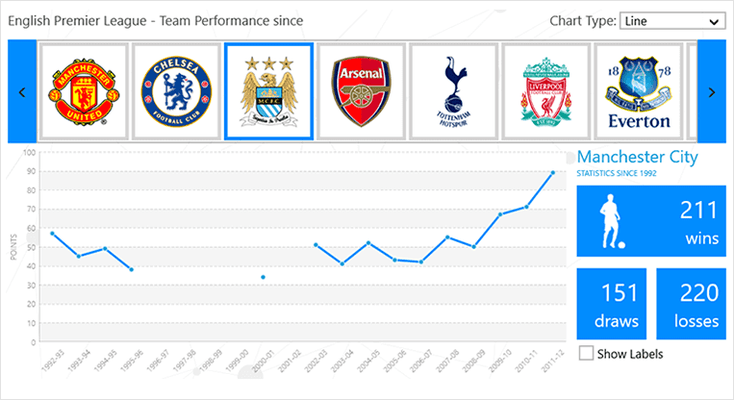Open the Chart Type dropdown

click(672, 21)
